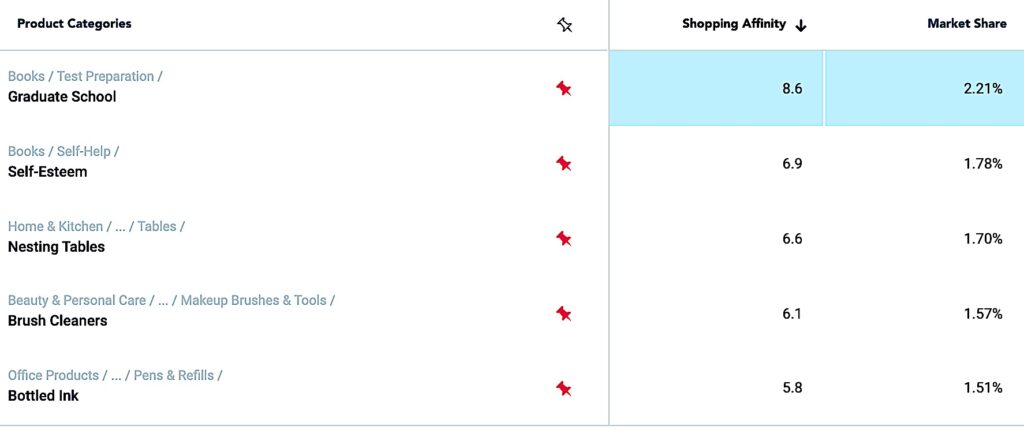The width and height of the screenshot is (1024, 433).
Task: Open the Graduate School category
Action: [62, 97]
